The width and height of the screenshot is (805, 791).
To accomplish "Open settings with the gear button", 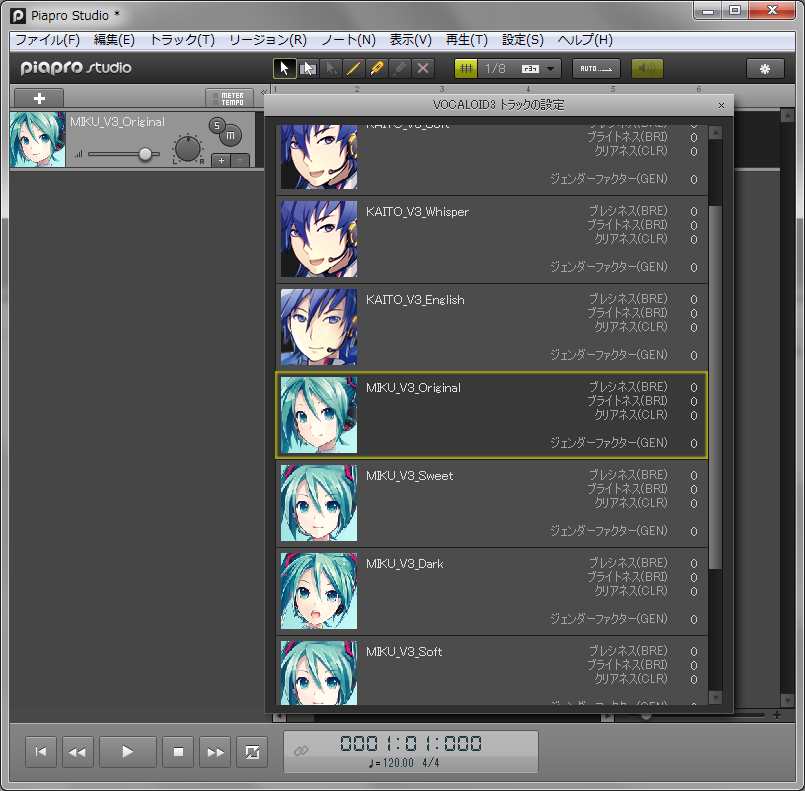I will pyautogui.click(x=765, y=69).
